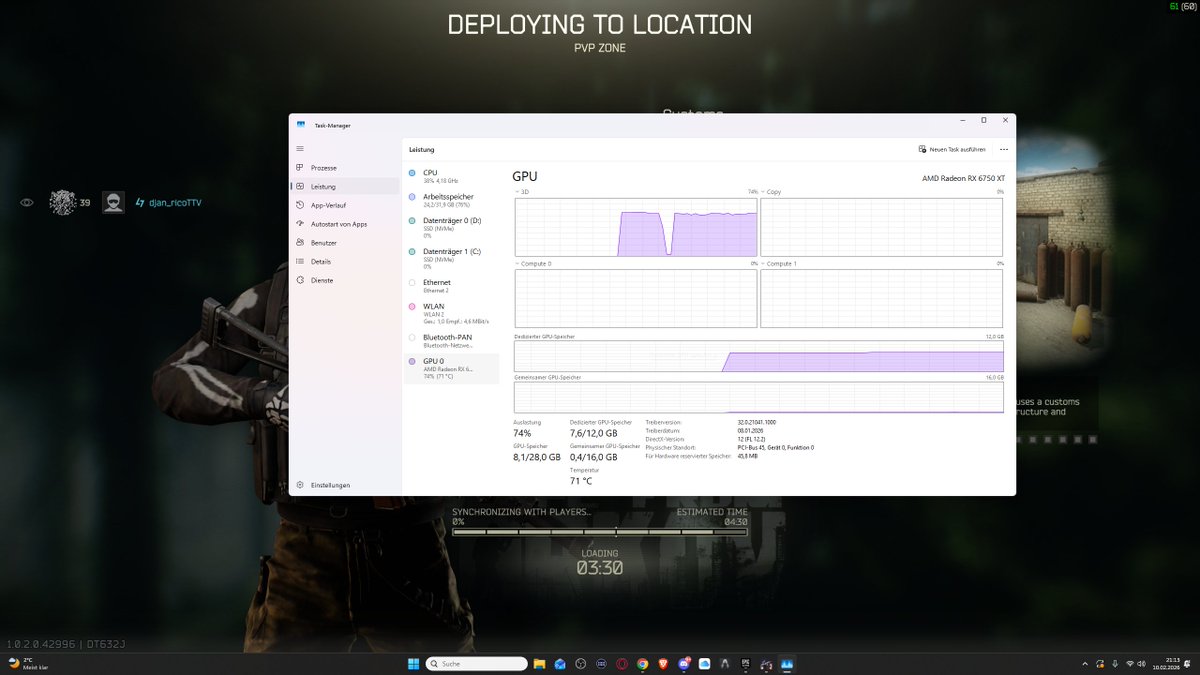Select GPU 0 performance entry
1200x675 pixels.
[451, 368]
